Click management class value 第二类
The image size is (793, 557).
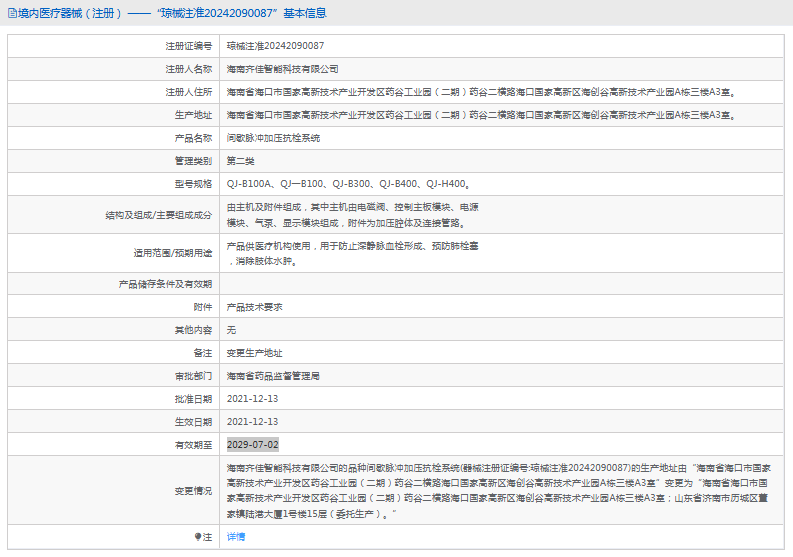coord(240,161)
